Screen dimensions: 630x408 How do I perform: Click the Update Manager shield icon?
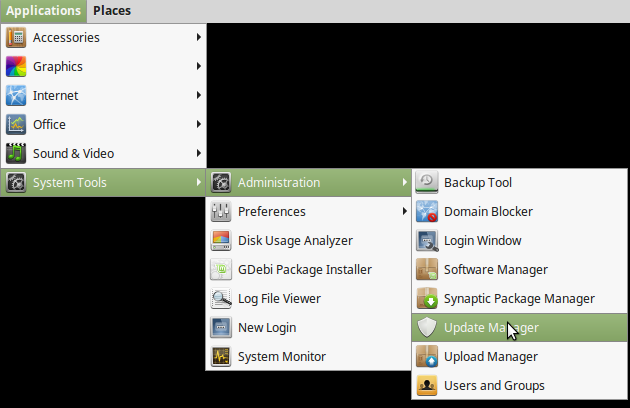pos(427,327)
